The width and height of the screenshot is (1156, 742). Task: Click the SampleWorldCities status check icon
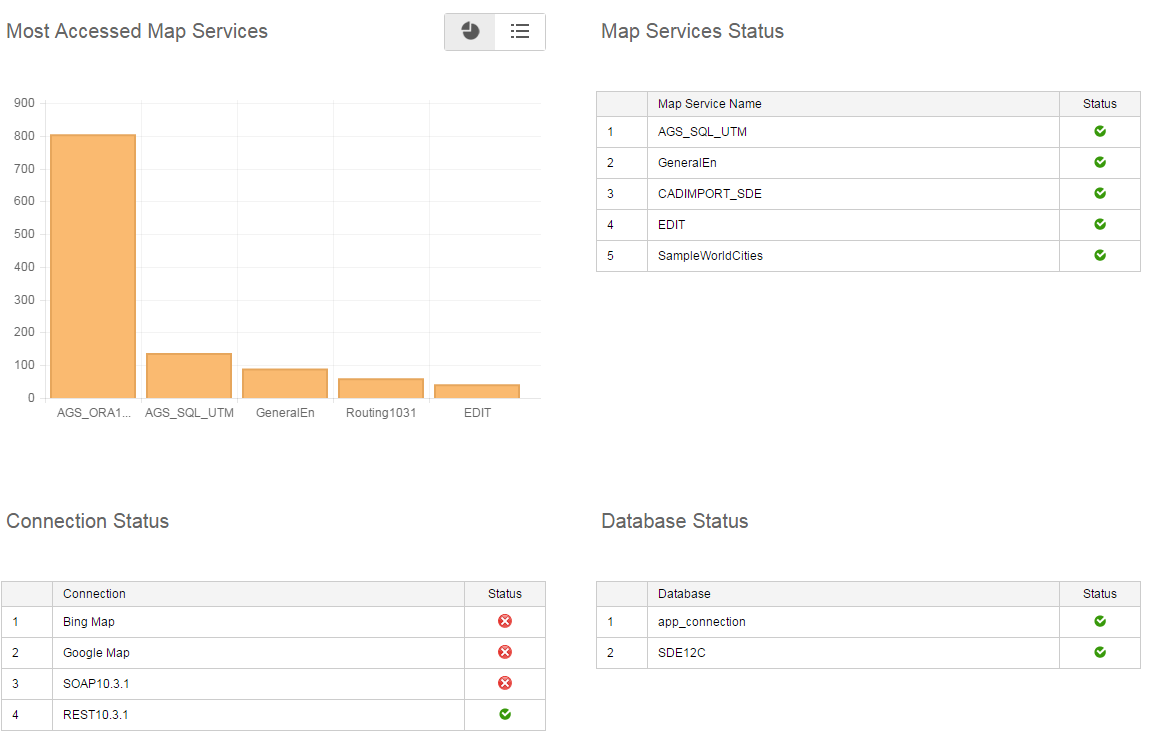[x=1099, y=255]
